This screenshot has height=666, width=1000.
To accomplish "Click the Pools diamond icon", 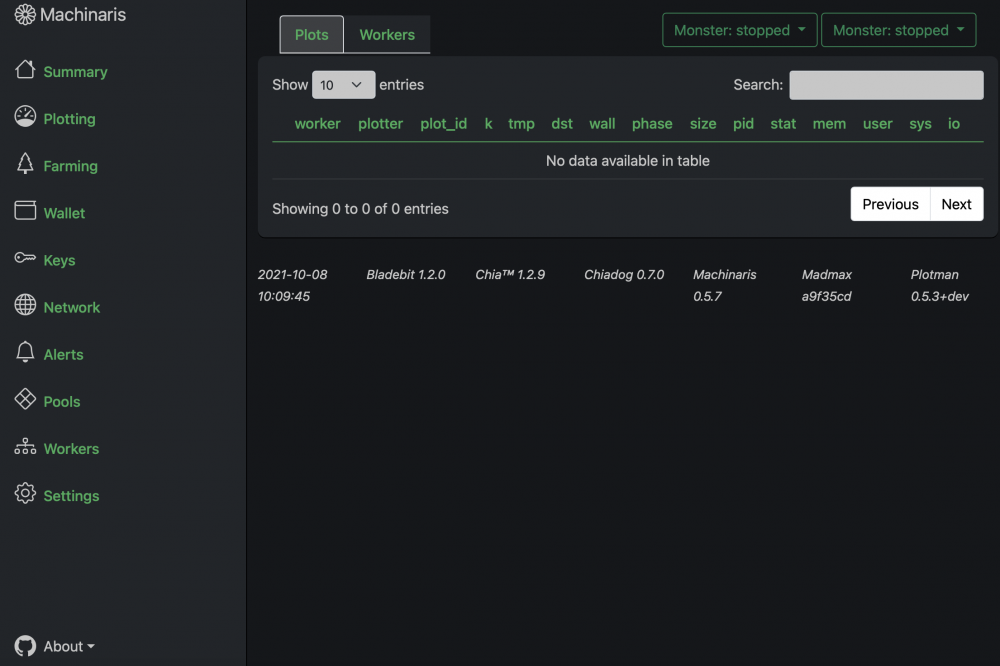I will coord(25,399).
